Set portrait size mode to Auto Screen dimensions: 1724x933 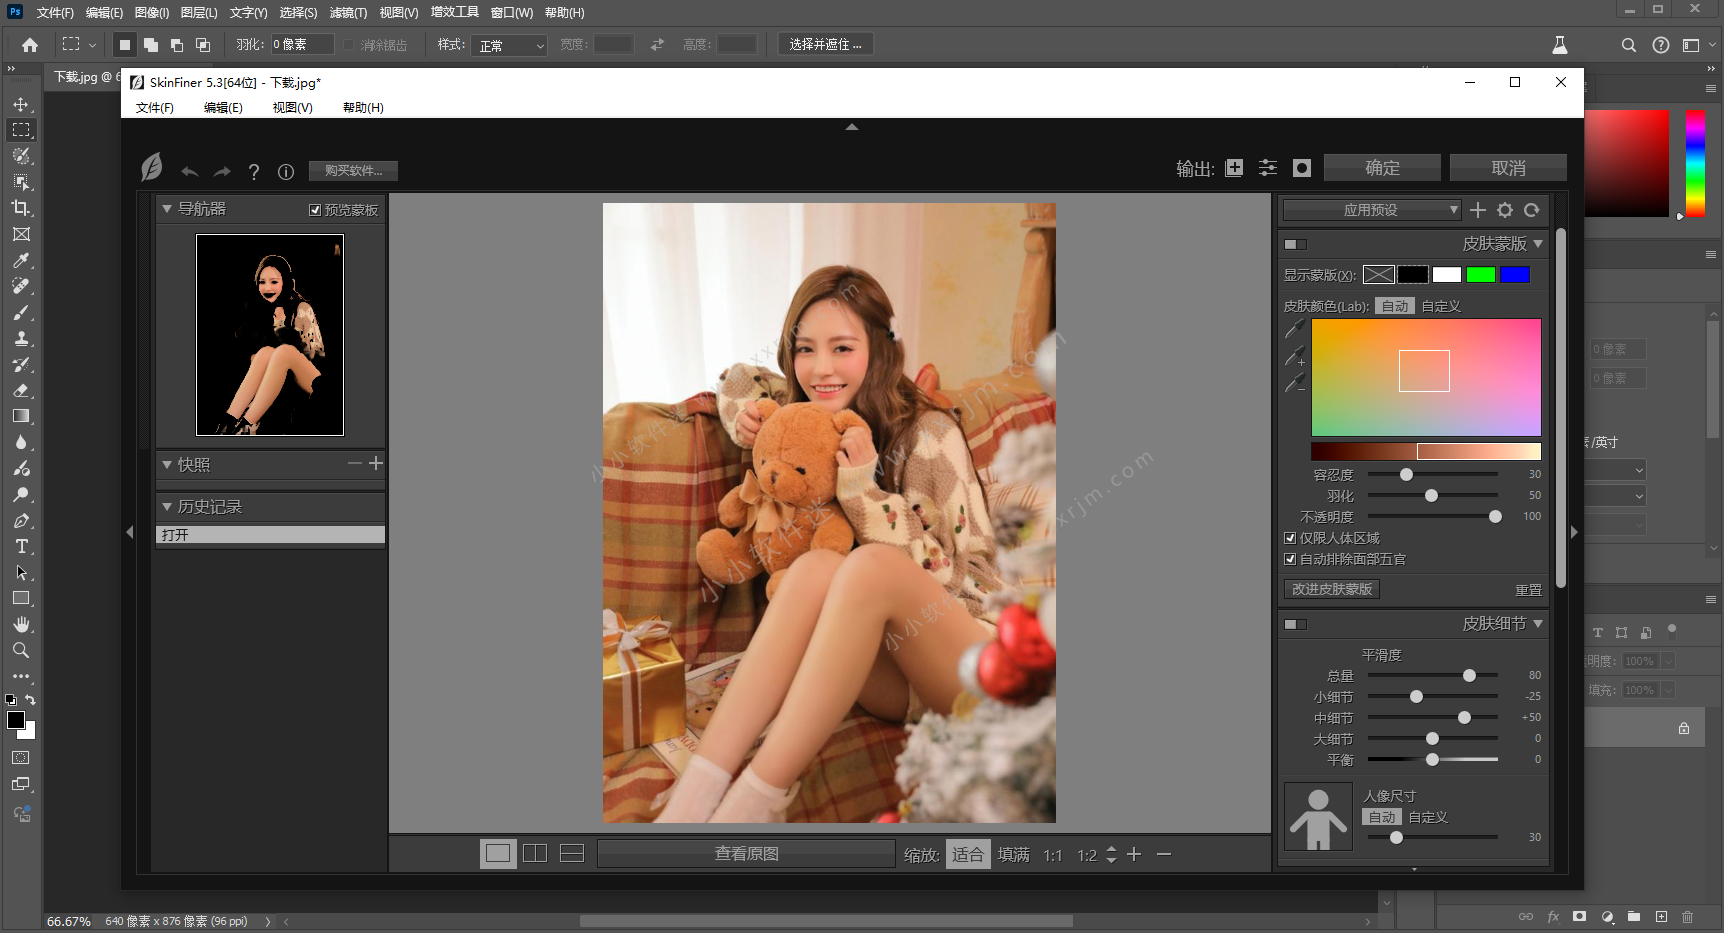click(x=1382, y=817)
